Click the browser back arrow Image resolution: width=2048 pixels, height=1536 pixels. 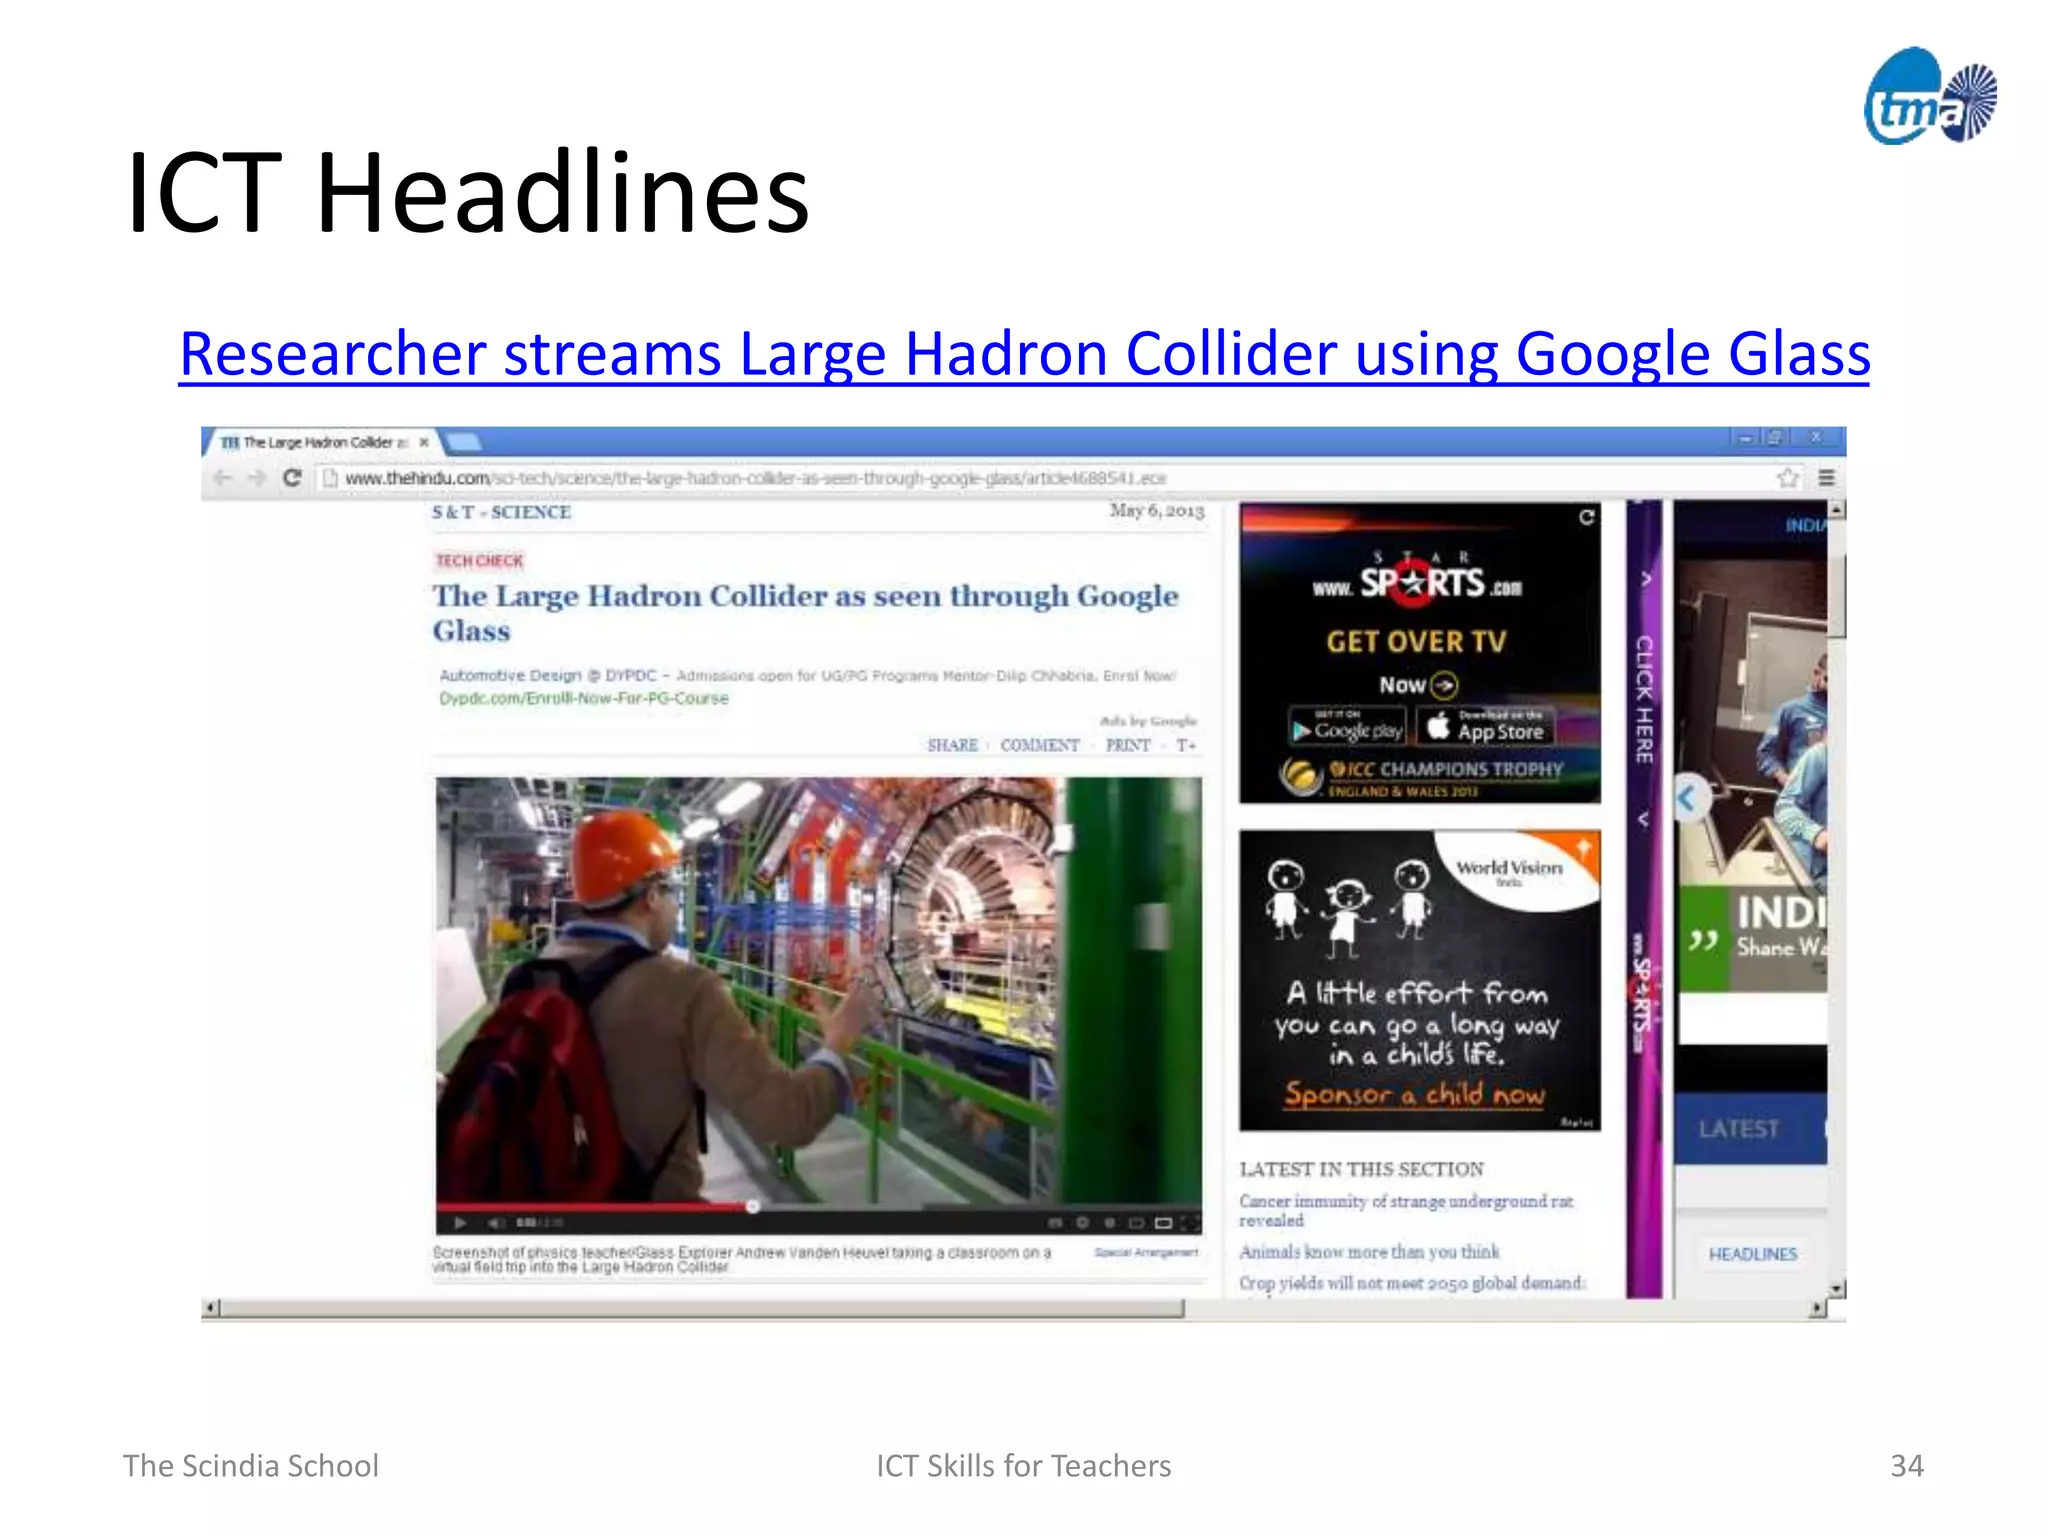(223, 478)
